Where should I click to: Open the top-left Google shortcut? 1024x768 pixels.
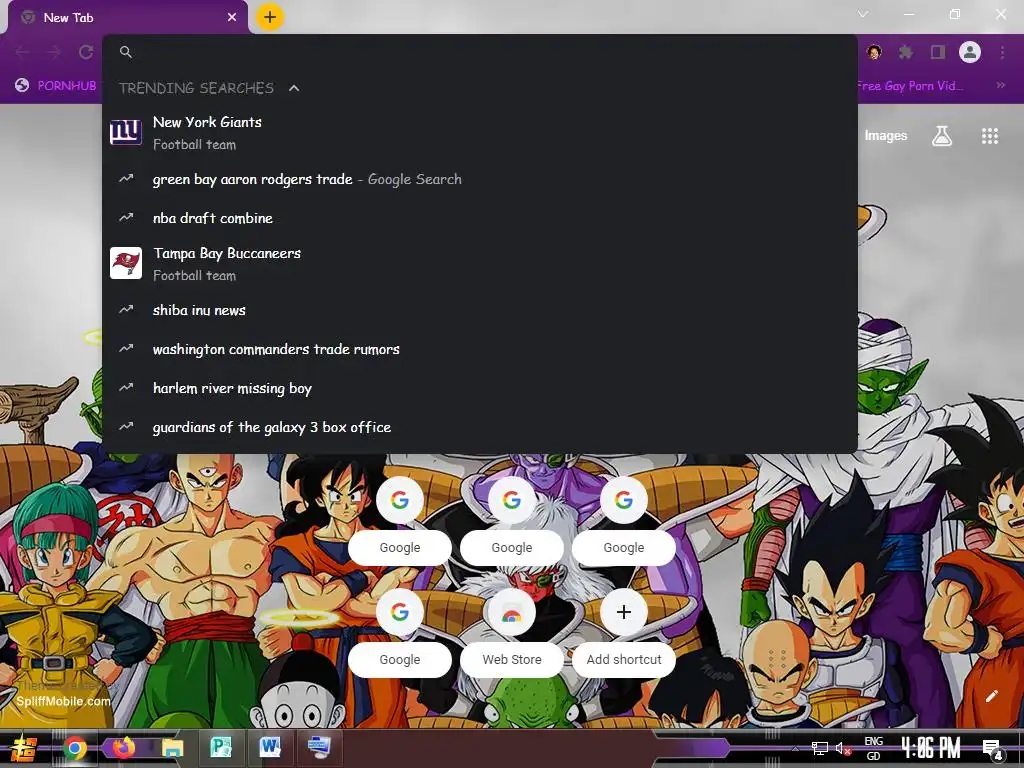point(400,521)
